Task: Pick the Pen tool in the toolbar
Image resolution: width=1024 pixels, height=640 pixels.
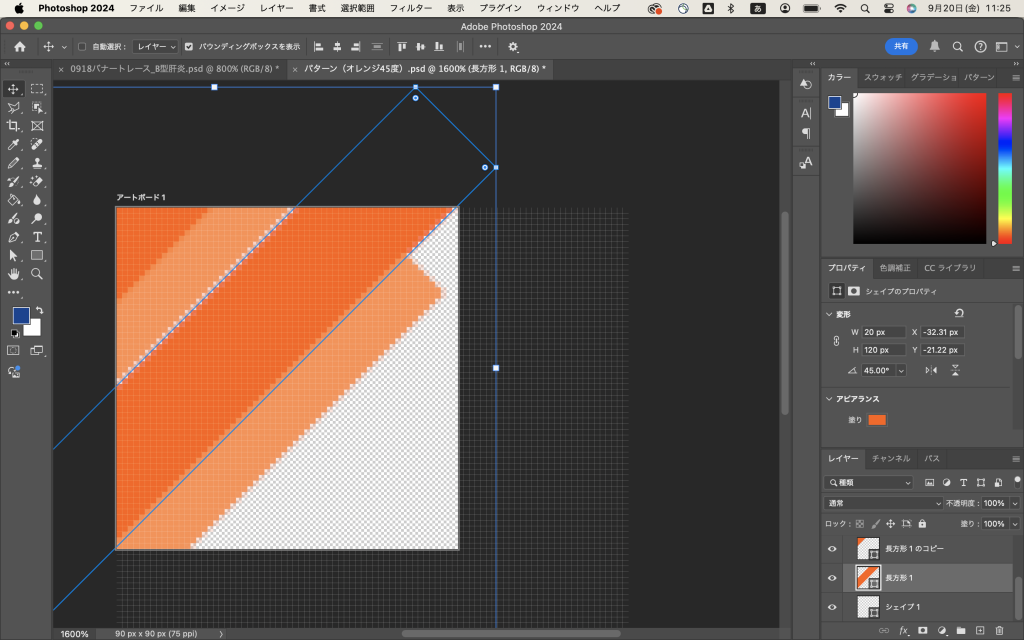Action: [14, 237]
